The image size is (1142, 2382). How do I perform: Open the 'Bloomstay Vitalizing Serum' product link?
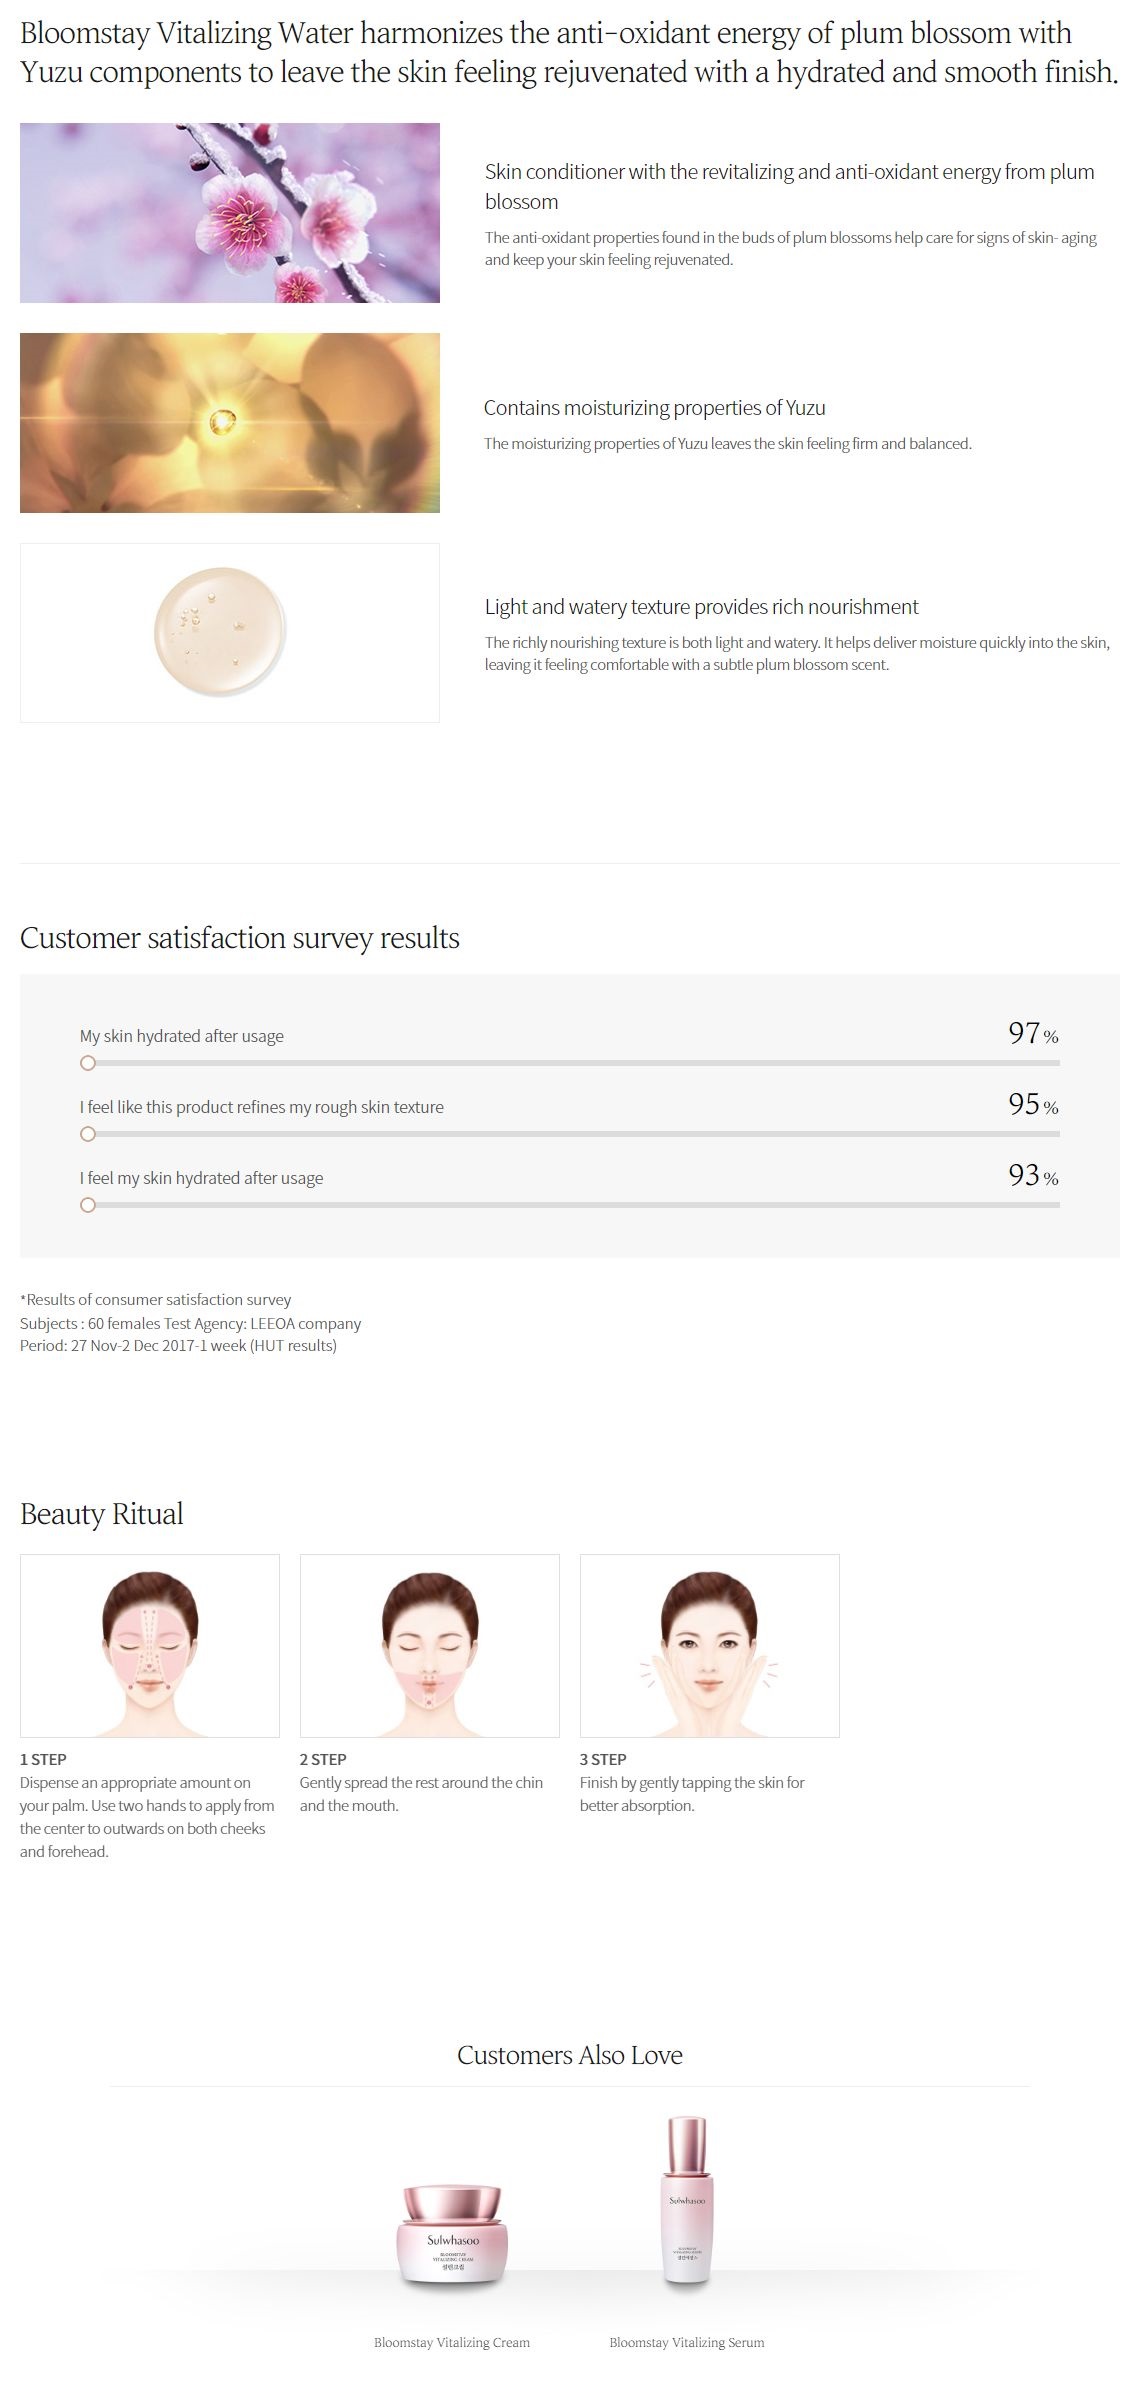687,2342
